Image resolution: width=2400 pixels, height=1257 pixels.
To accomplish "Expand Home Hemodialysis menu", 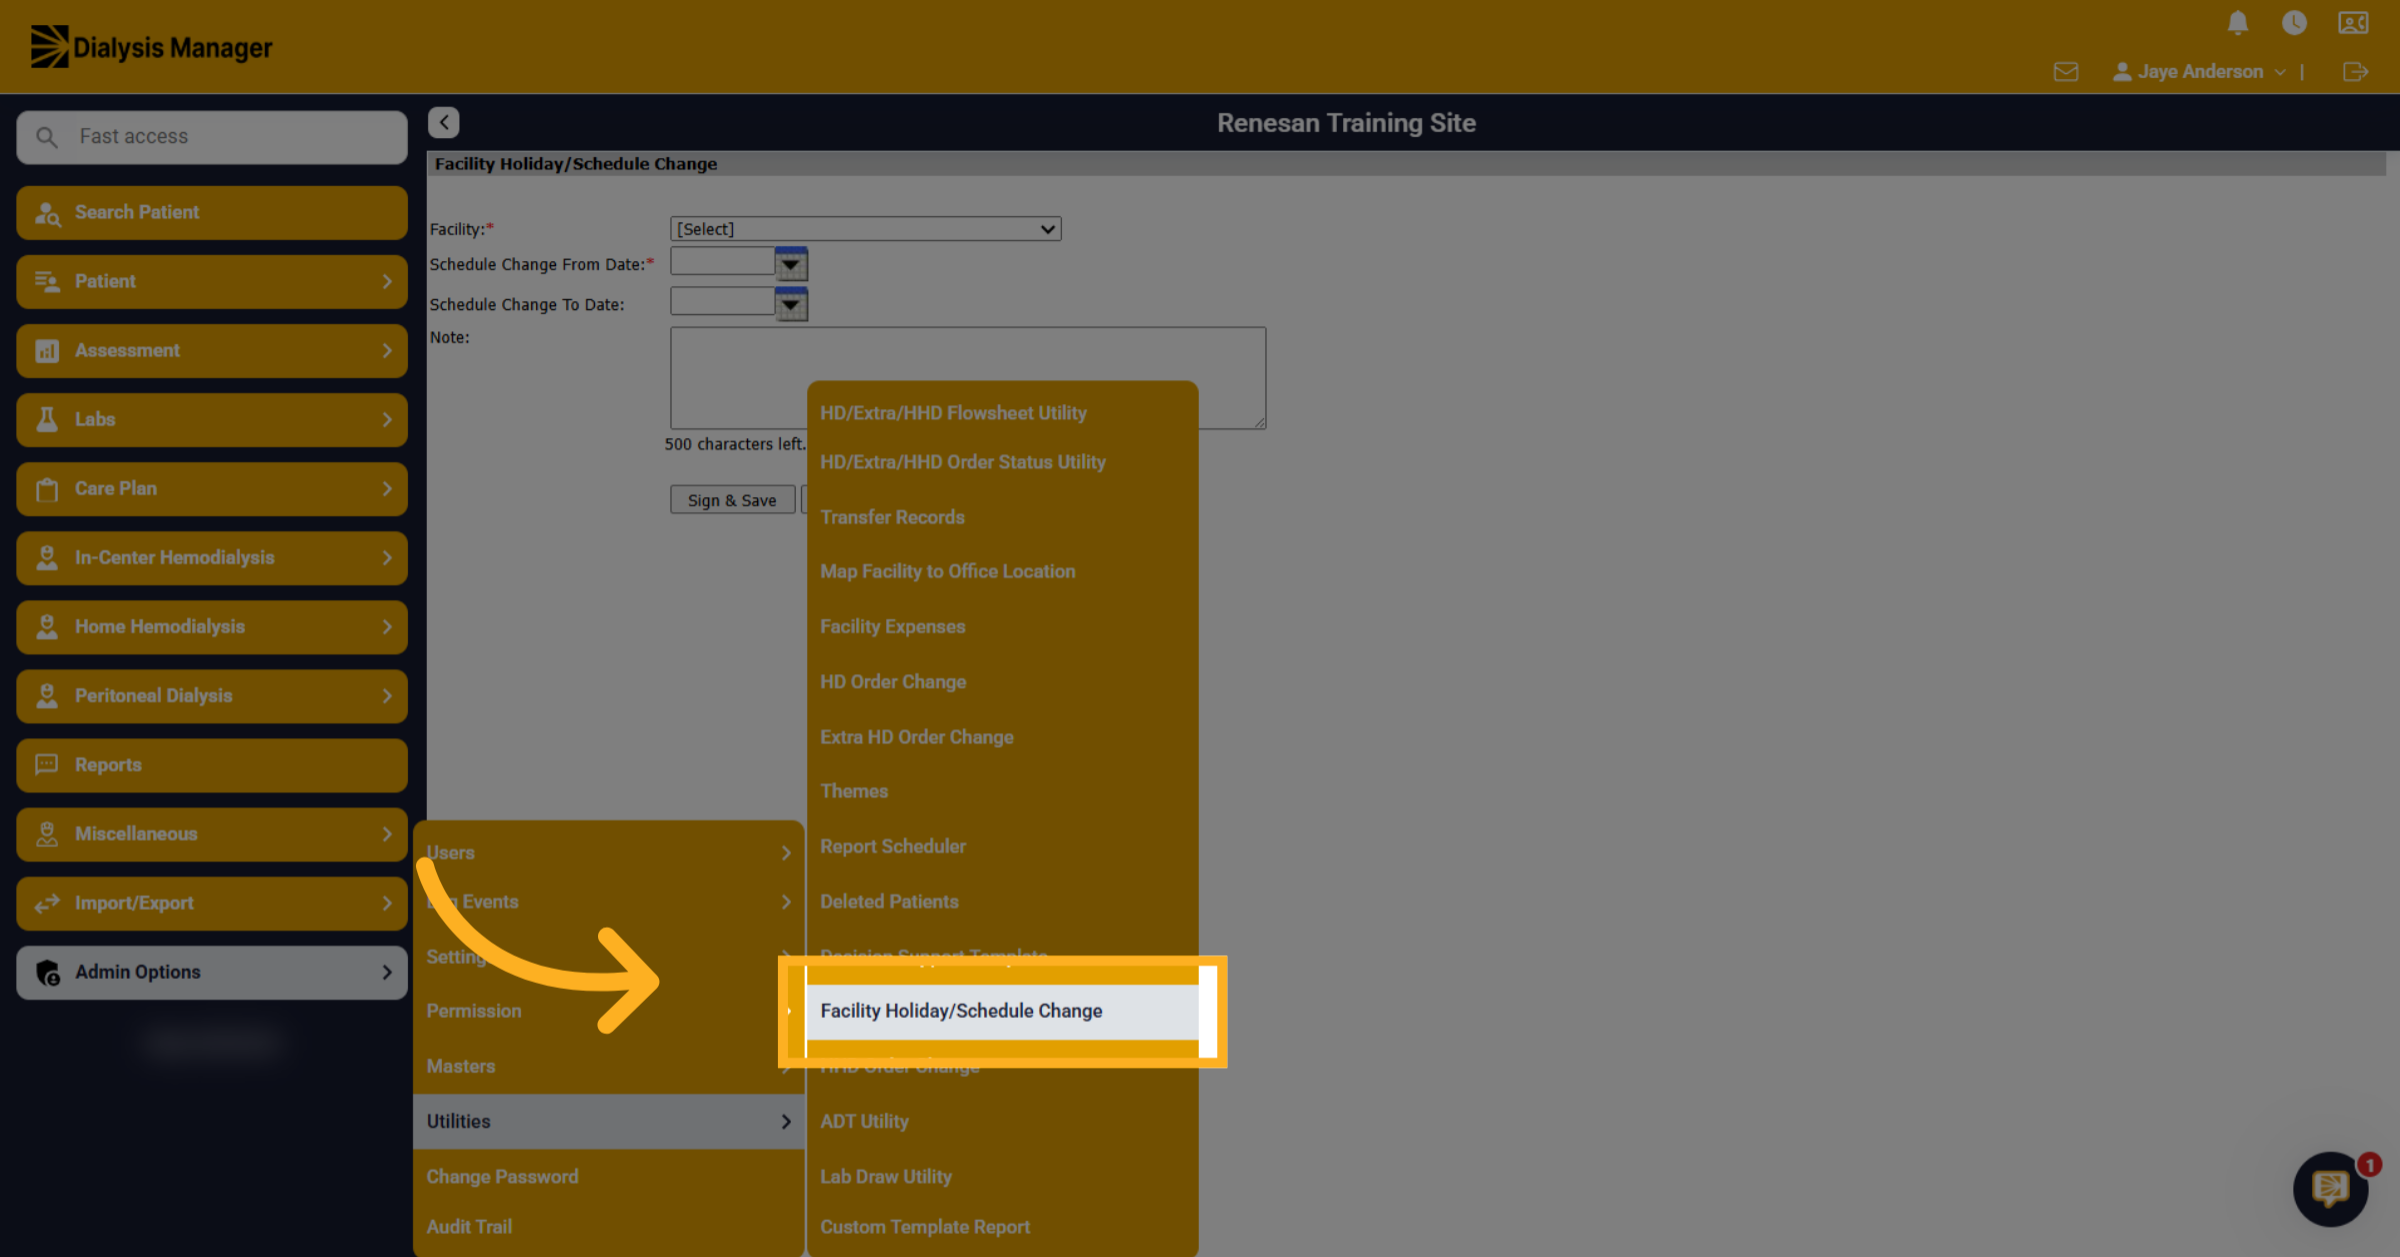I will 212,627.
